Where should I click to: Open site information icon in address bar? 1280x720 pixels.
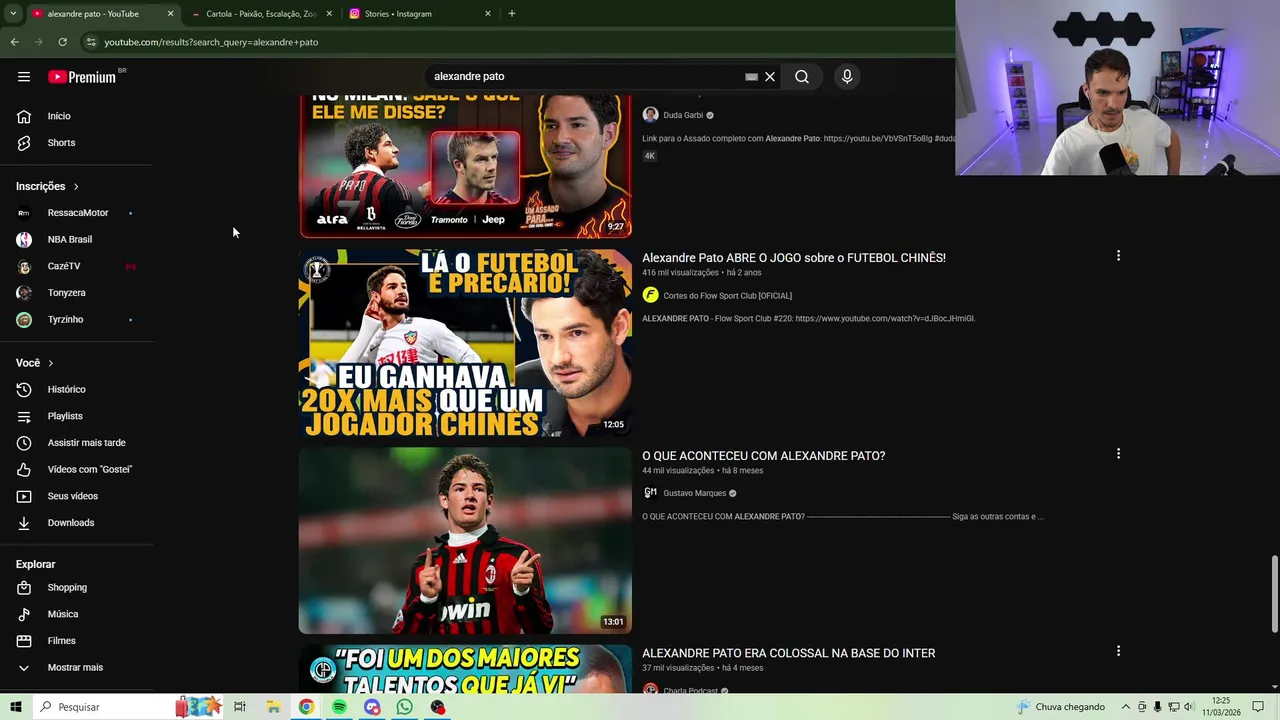pyautogui.click(x=91, y=42)
